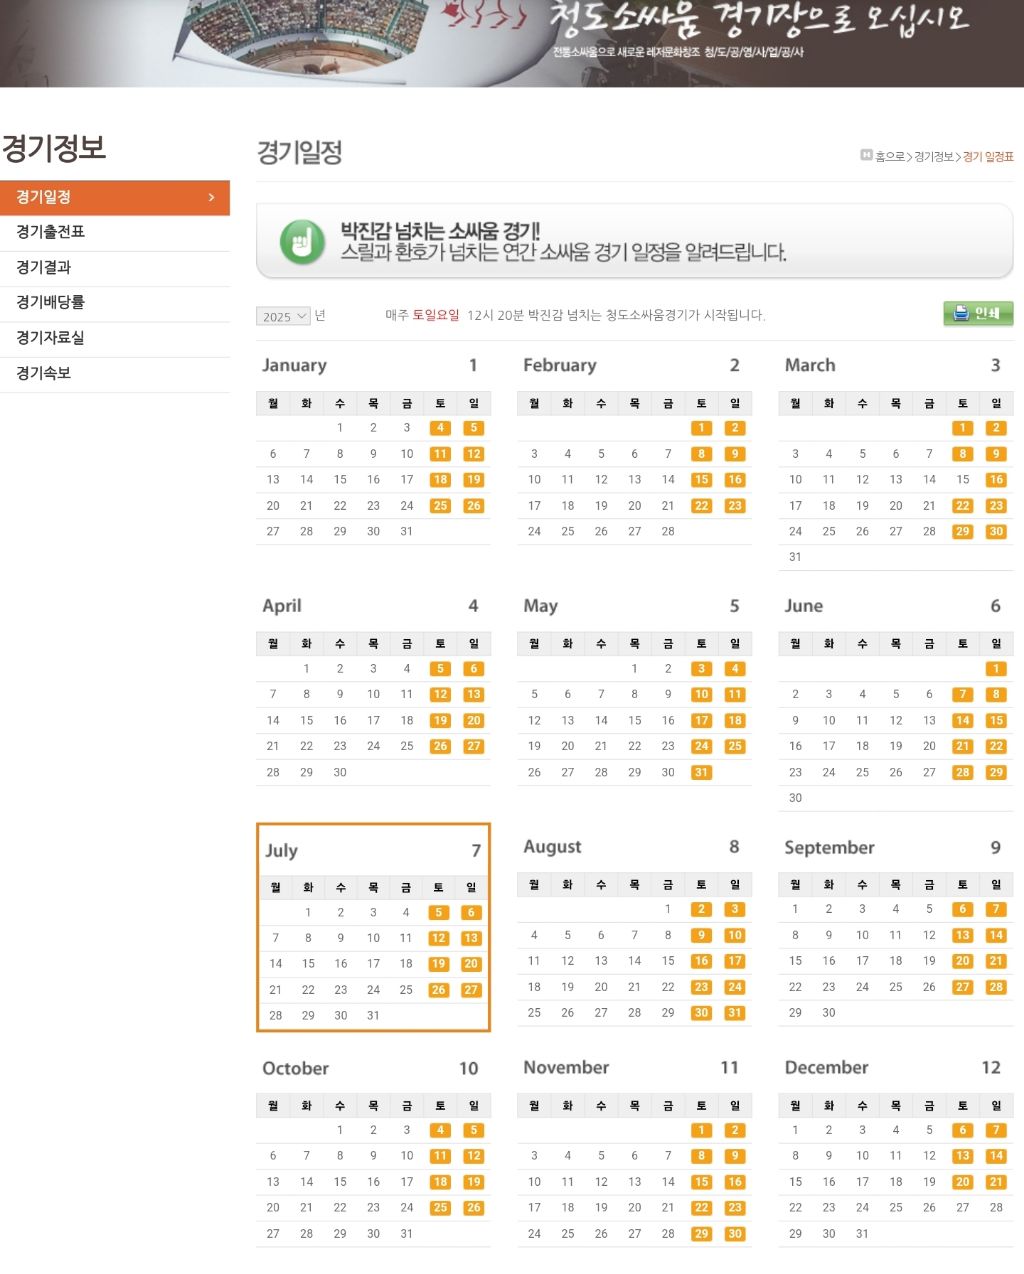Select March 29 highlighted match date

[x=962, y=532]
